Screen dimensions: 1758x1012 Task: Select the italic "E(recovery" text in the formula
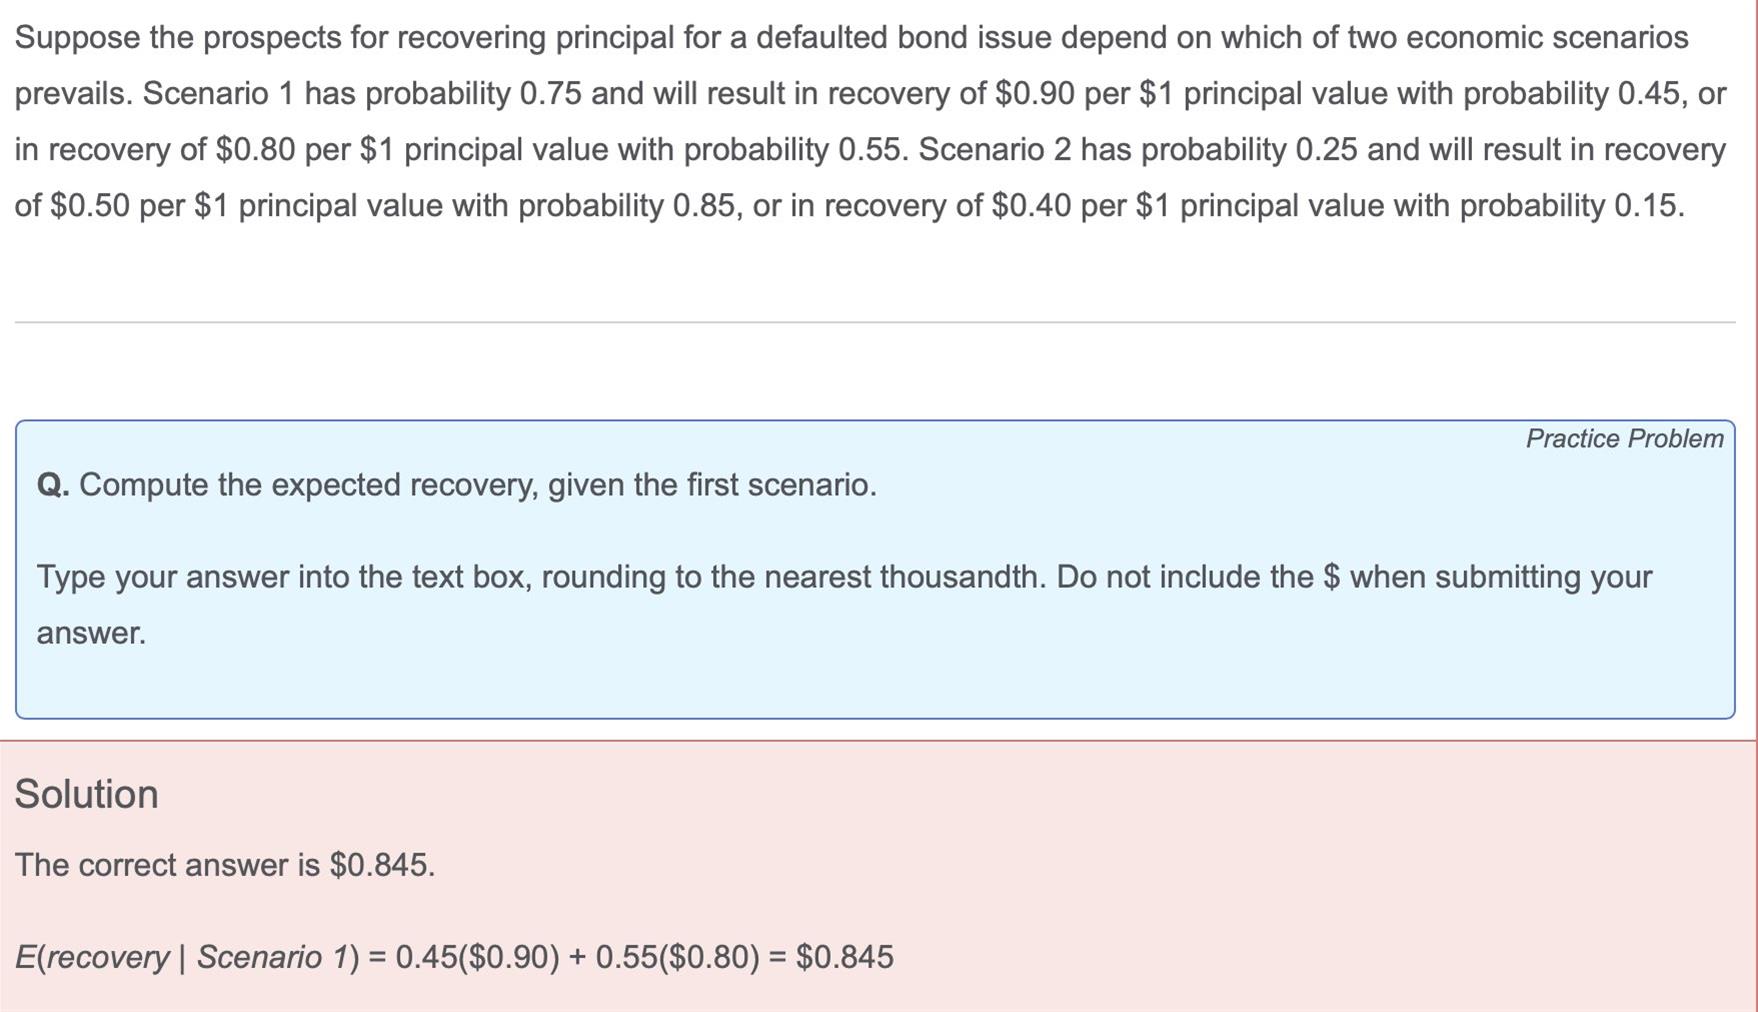coord(92,957)
